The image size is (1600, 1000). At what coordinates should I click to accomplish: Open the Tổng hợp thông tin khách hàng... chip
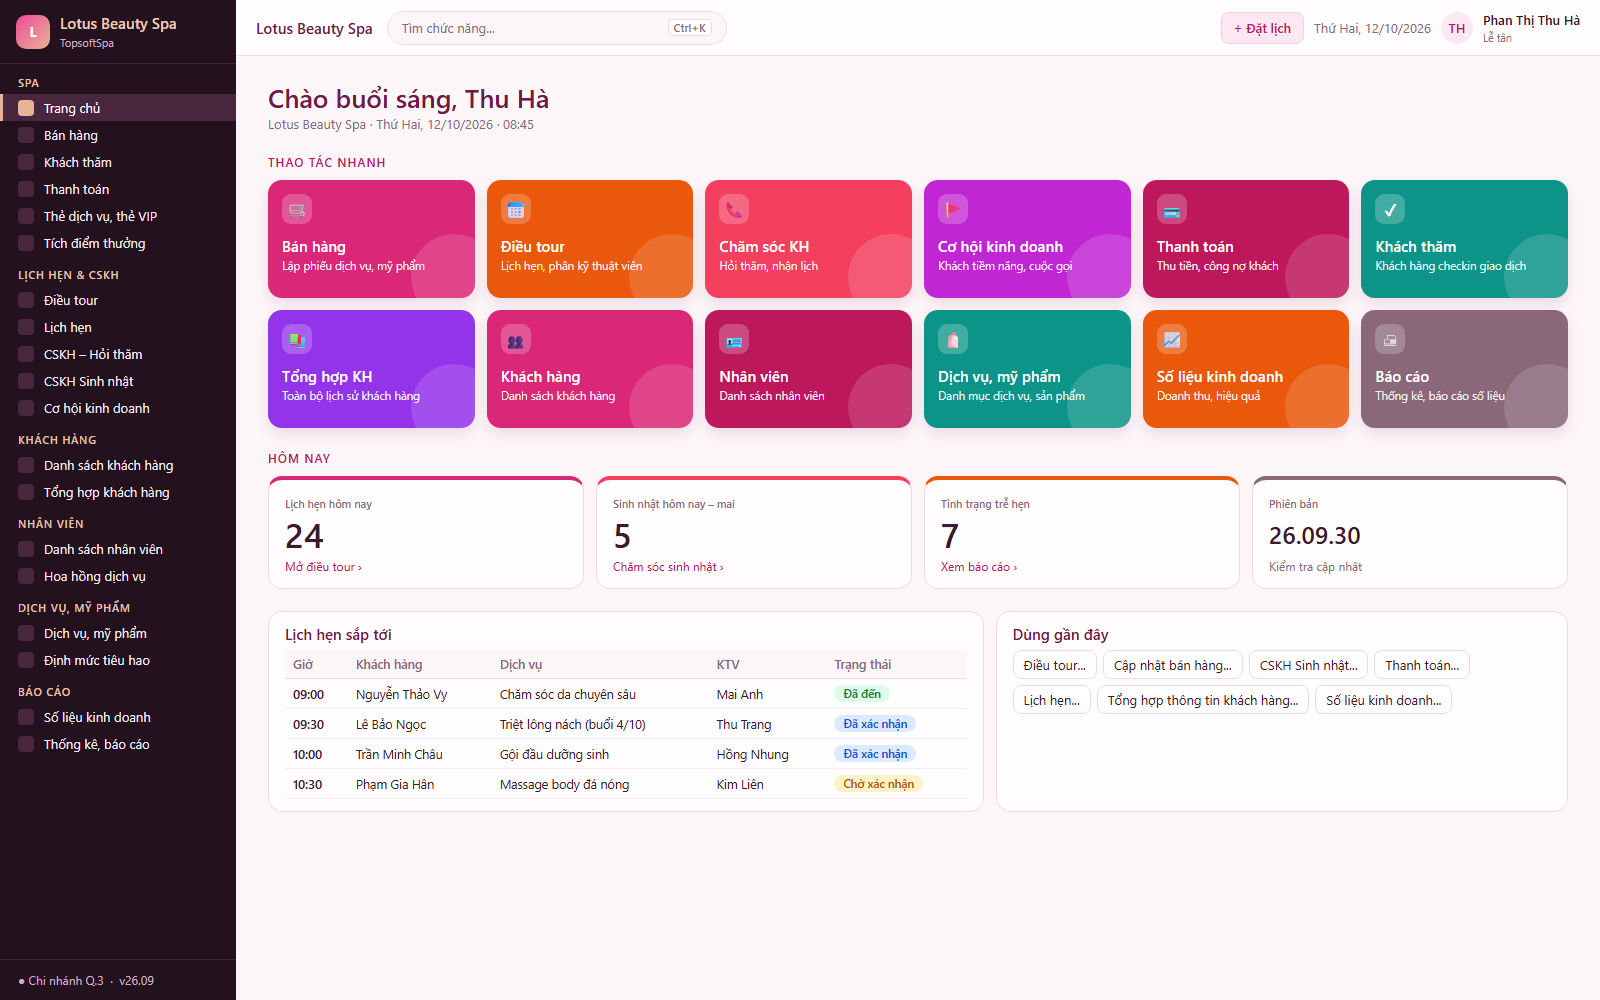[1203, 700]
